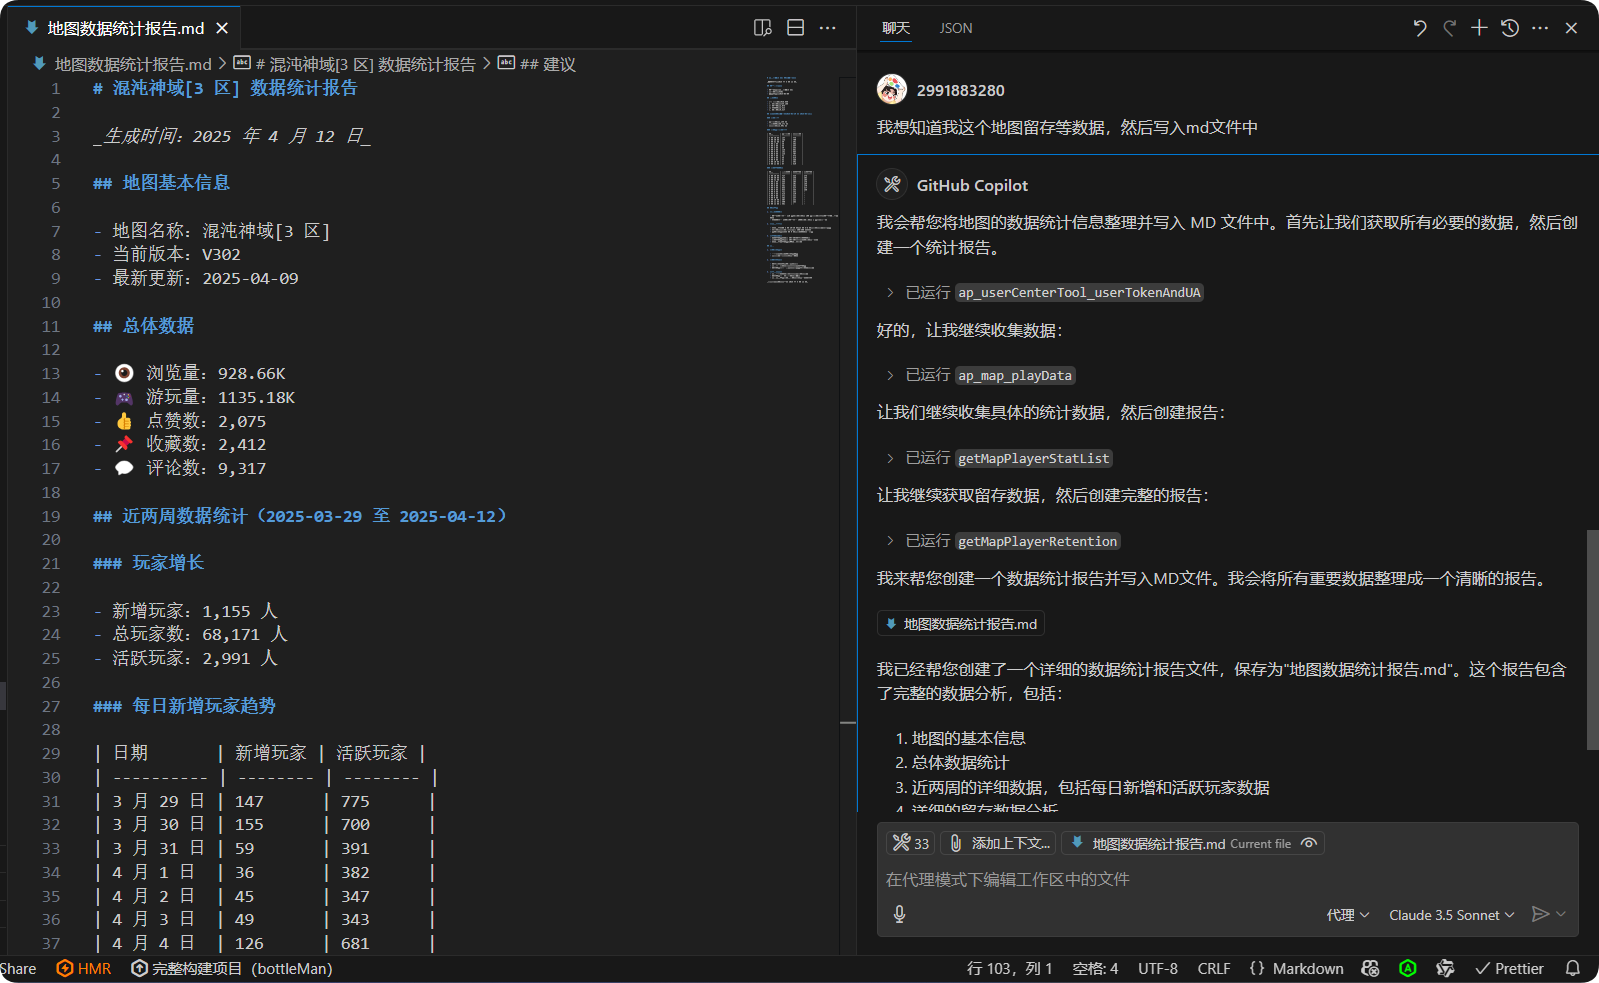
Task: Undo the last chat request
Action: pyautogui.click(x=1419, y=28)
